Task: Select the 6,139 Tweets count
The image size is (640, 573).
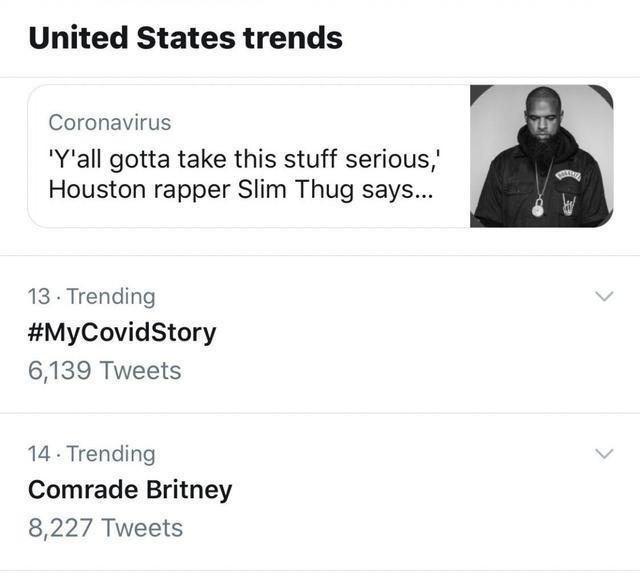Action: pyautogui.click(x=105, y=371)
